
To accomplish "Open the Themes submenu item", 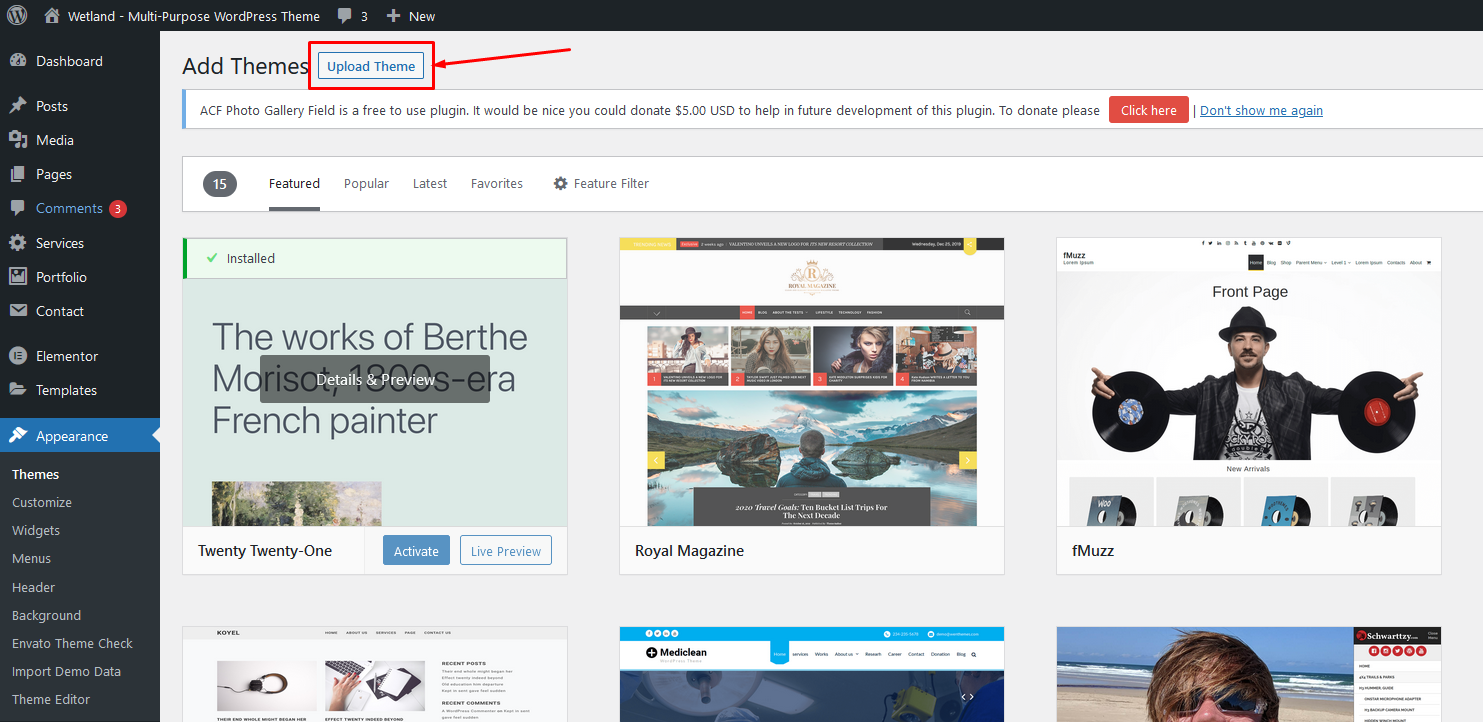I will click(x=36, y=474).
